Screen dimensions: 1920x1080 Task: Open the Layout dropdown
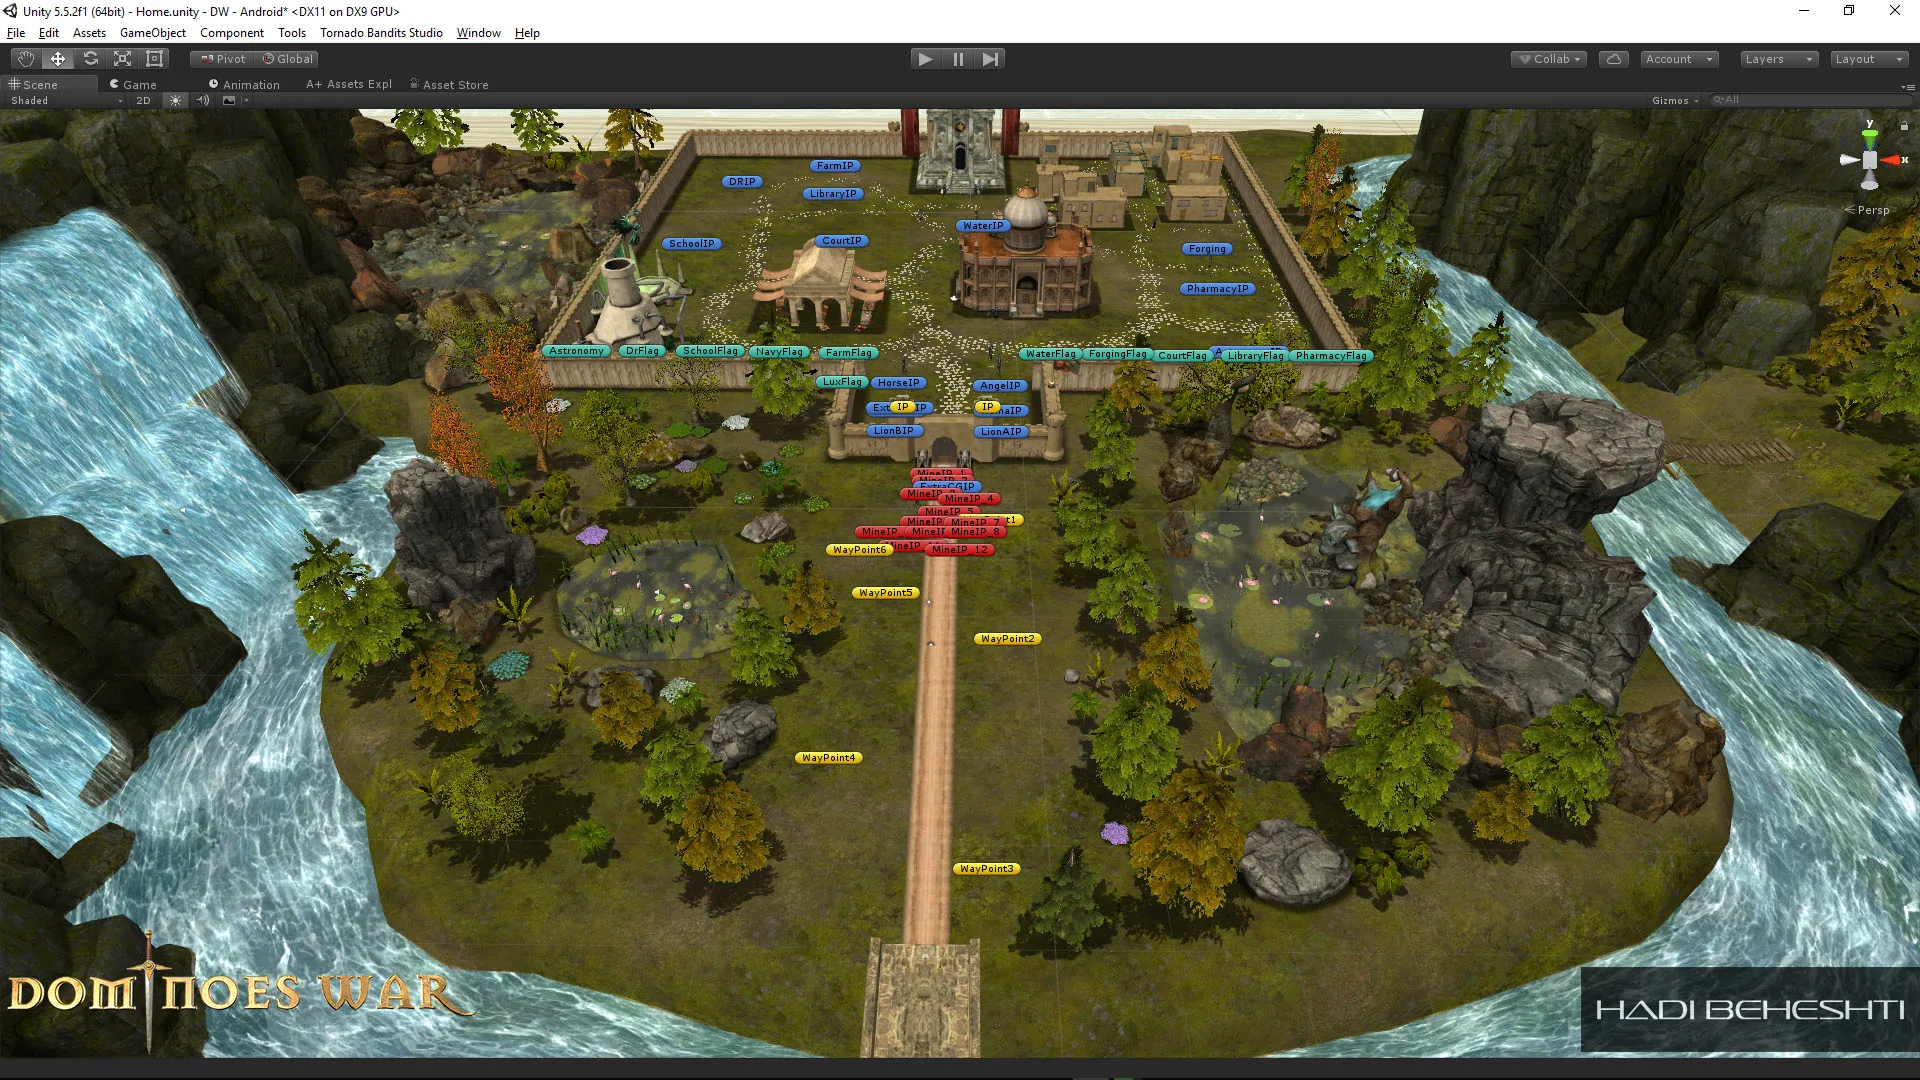(x=1869, y=59)
